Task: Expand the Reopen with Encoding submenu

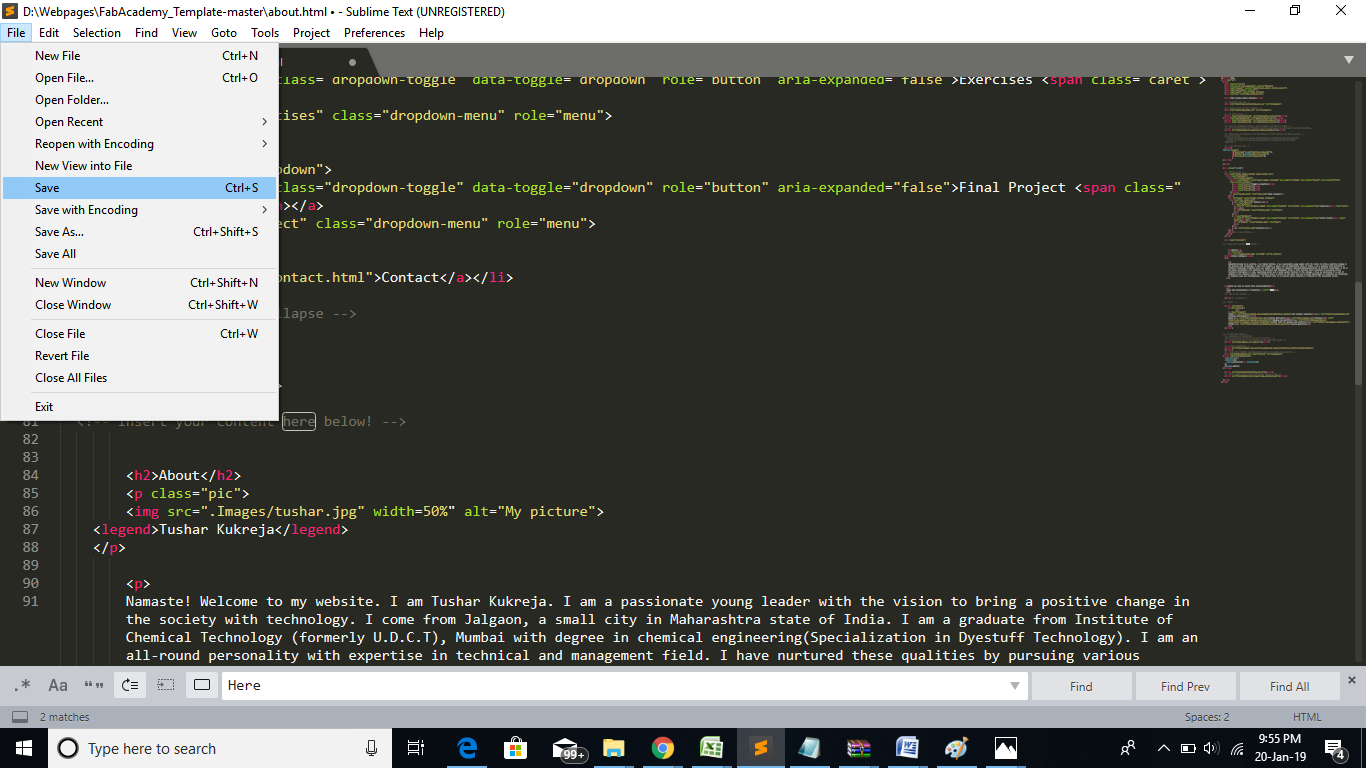Action: (264, 144)
